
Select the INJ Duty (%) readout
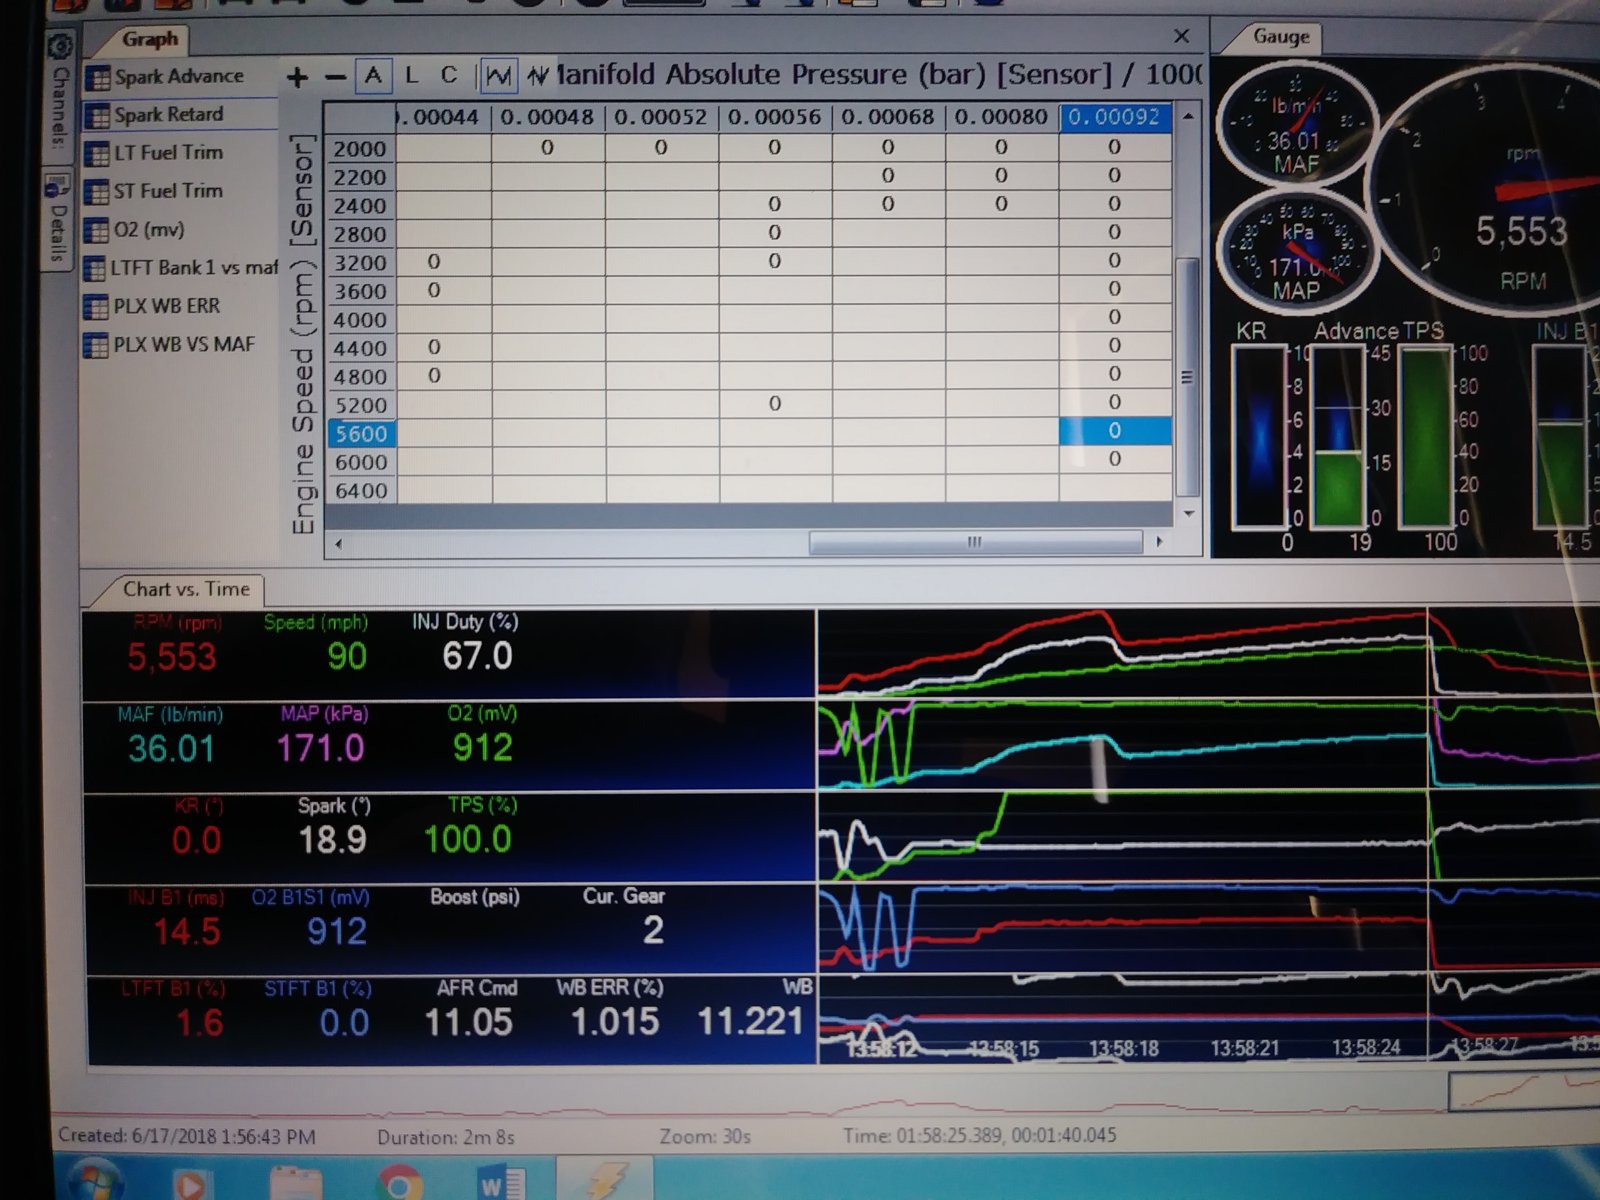pyautogui.click(x=466, y=645)
